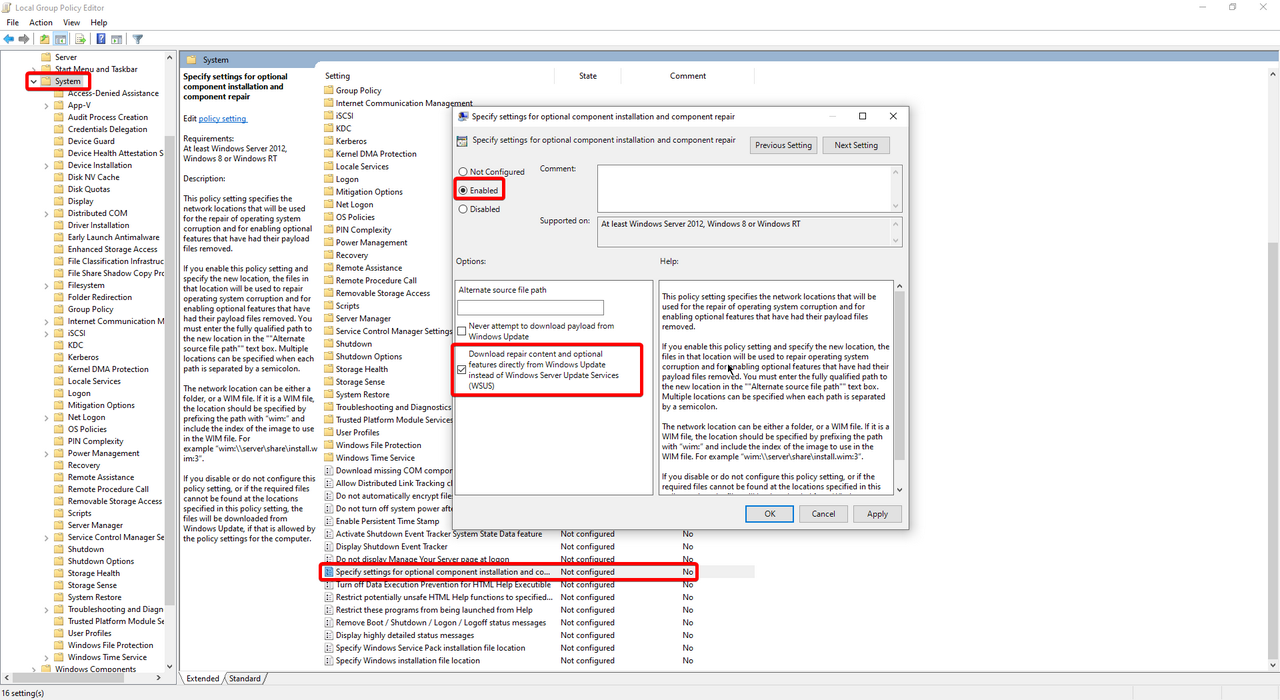Select Specify Windows Service Pack installation file location

[430, 648]
